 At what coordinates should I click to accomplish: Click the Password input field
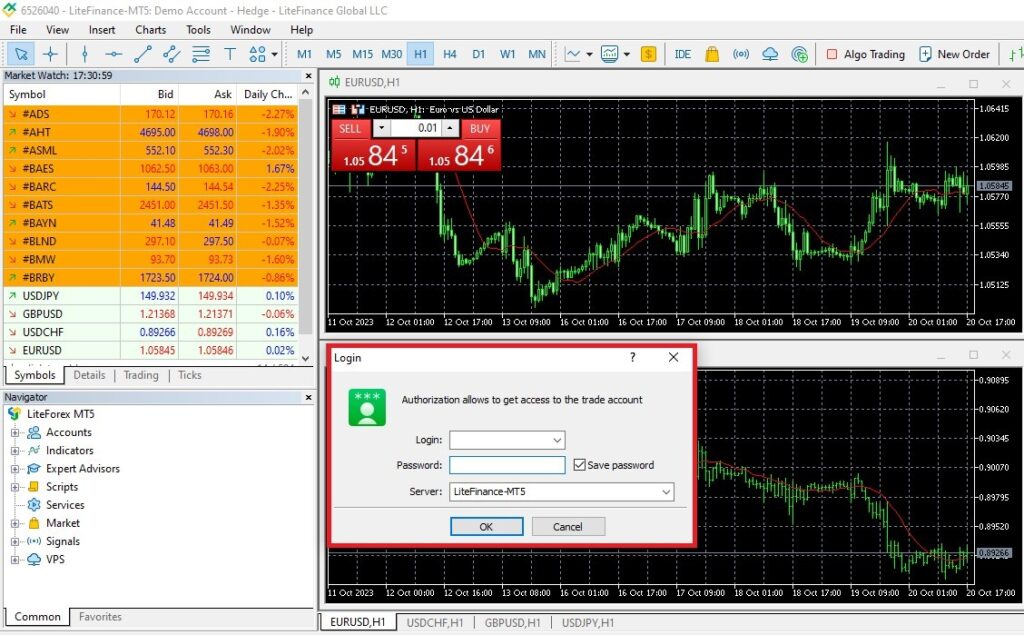[x=507, y=465]
